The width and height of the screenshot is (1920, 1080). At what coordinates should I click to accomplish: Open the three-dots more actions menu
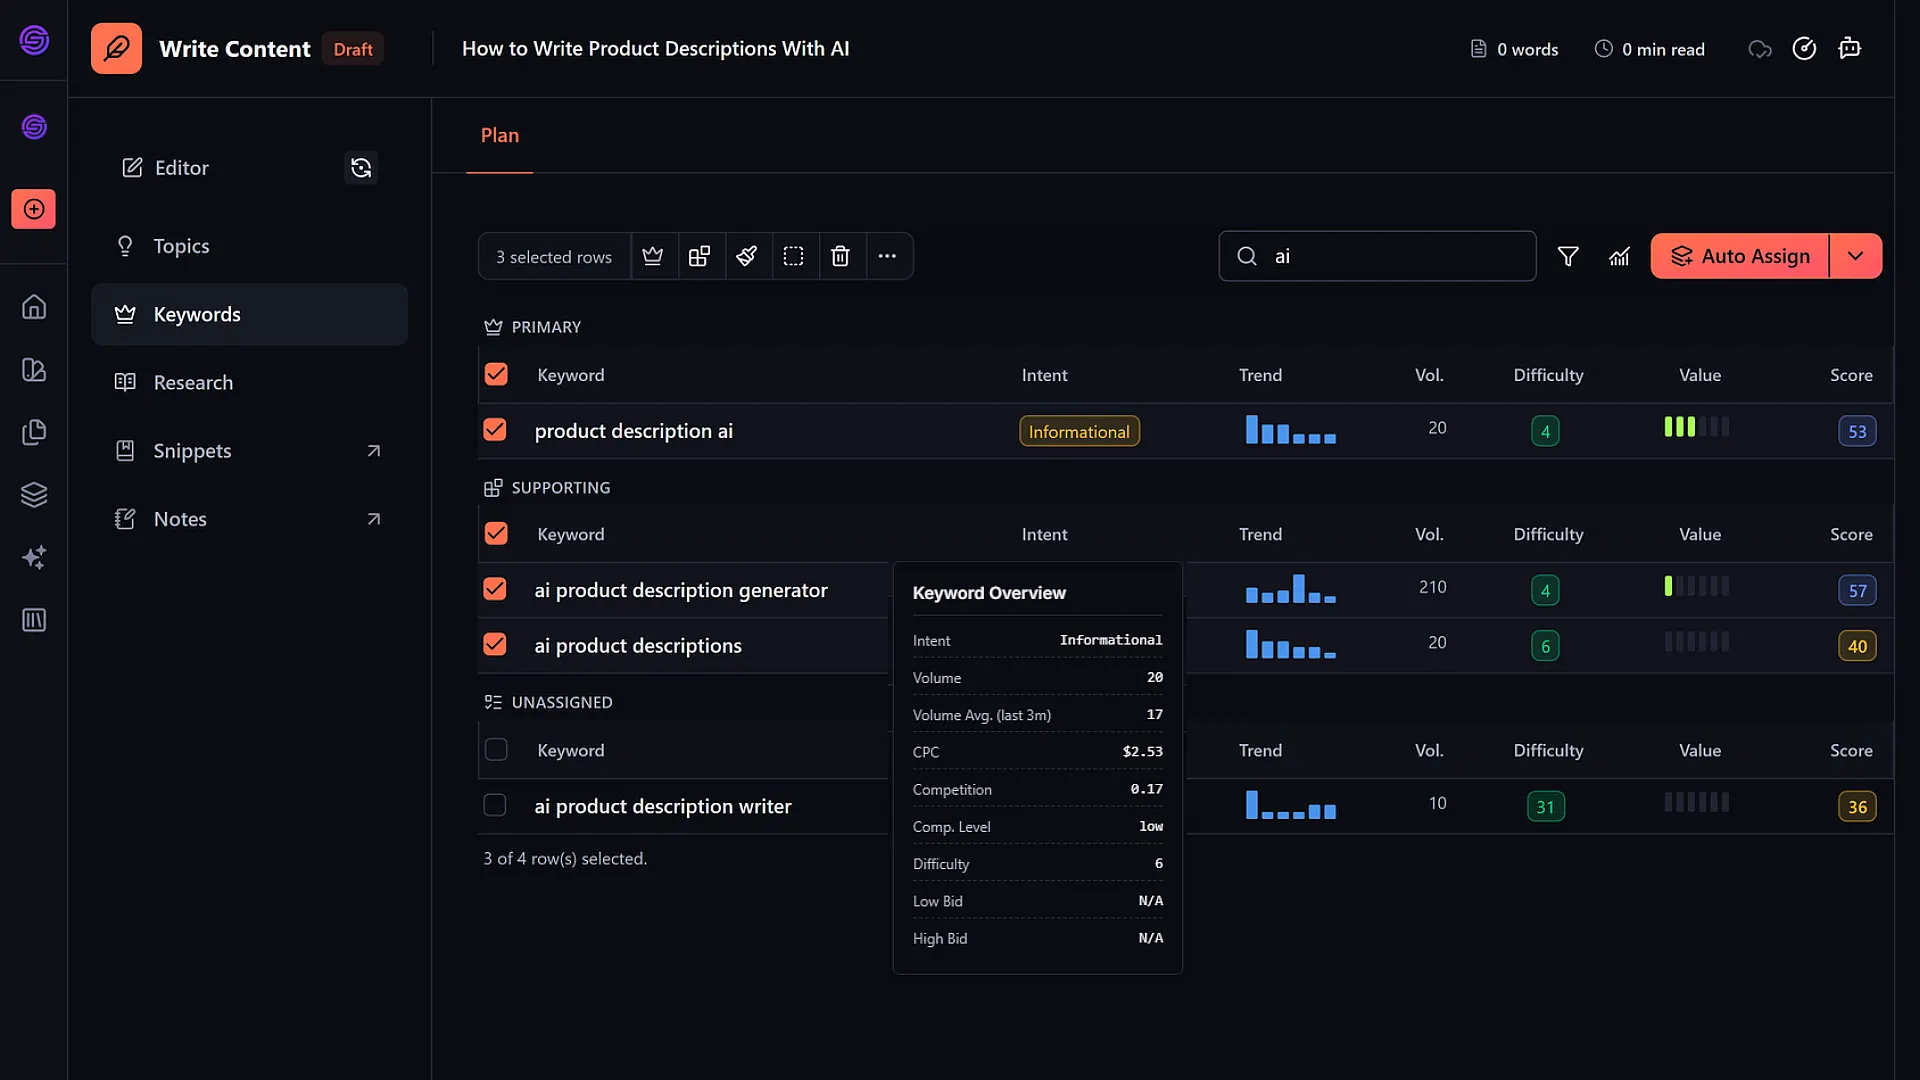tap(888, 256)
